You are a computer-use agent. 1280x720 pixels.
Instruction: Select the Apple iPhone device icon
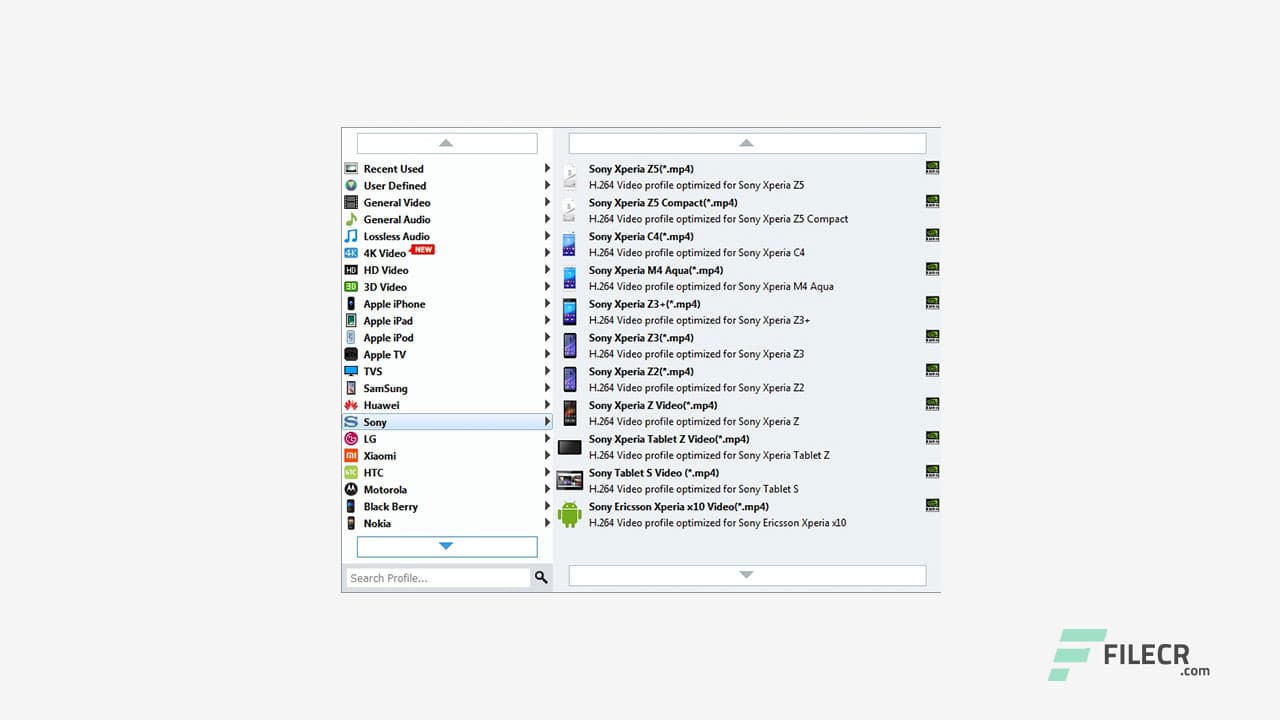click(x=352, y=304)
